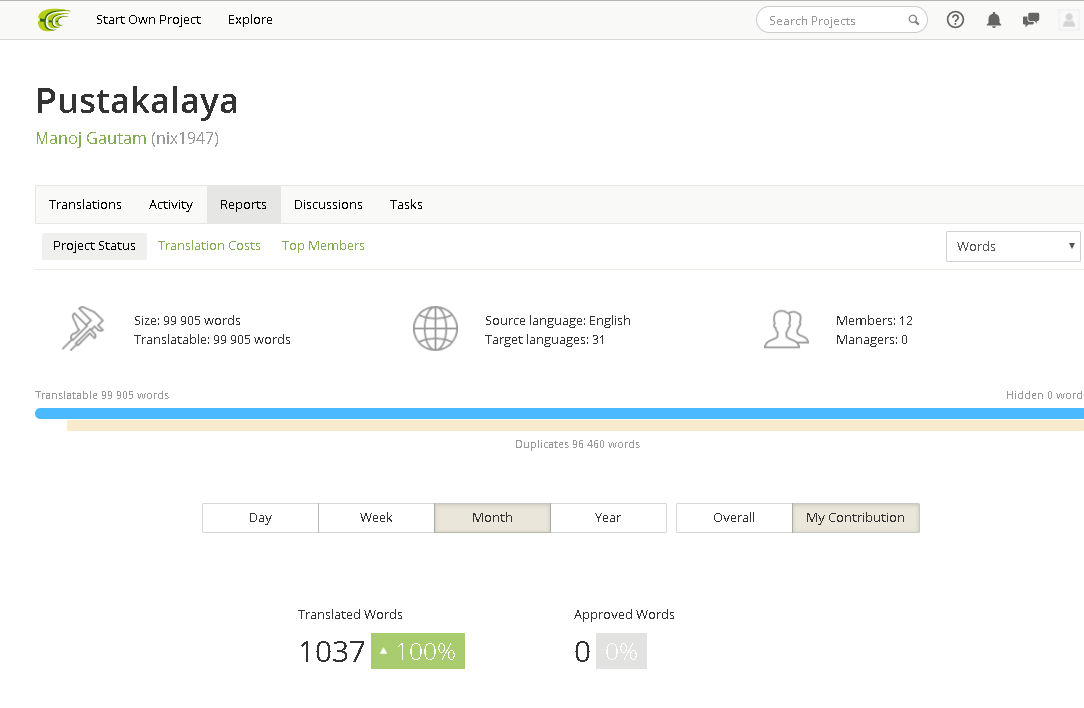Click the grey 0% change badge
The height and width of the screenshot is (708, 1084).
coord(621,651)
